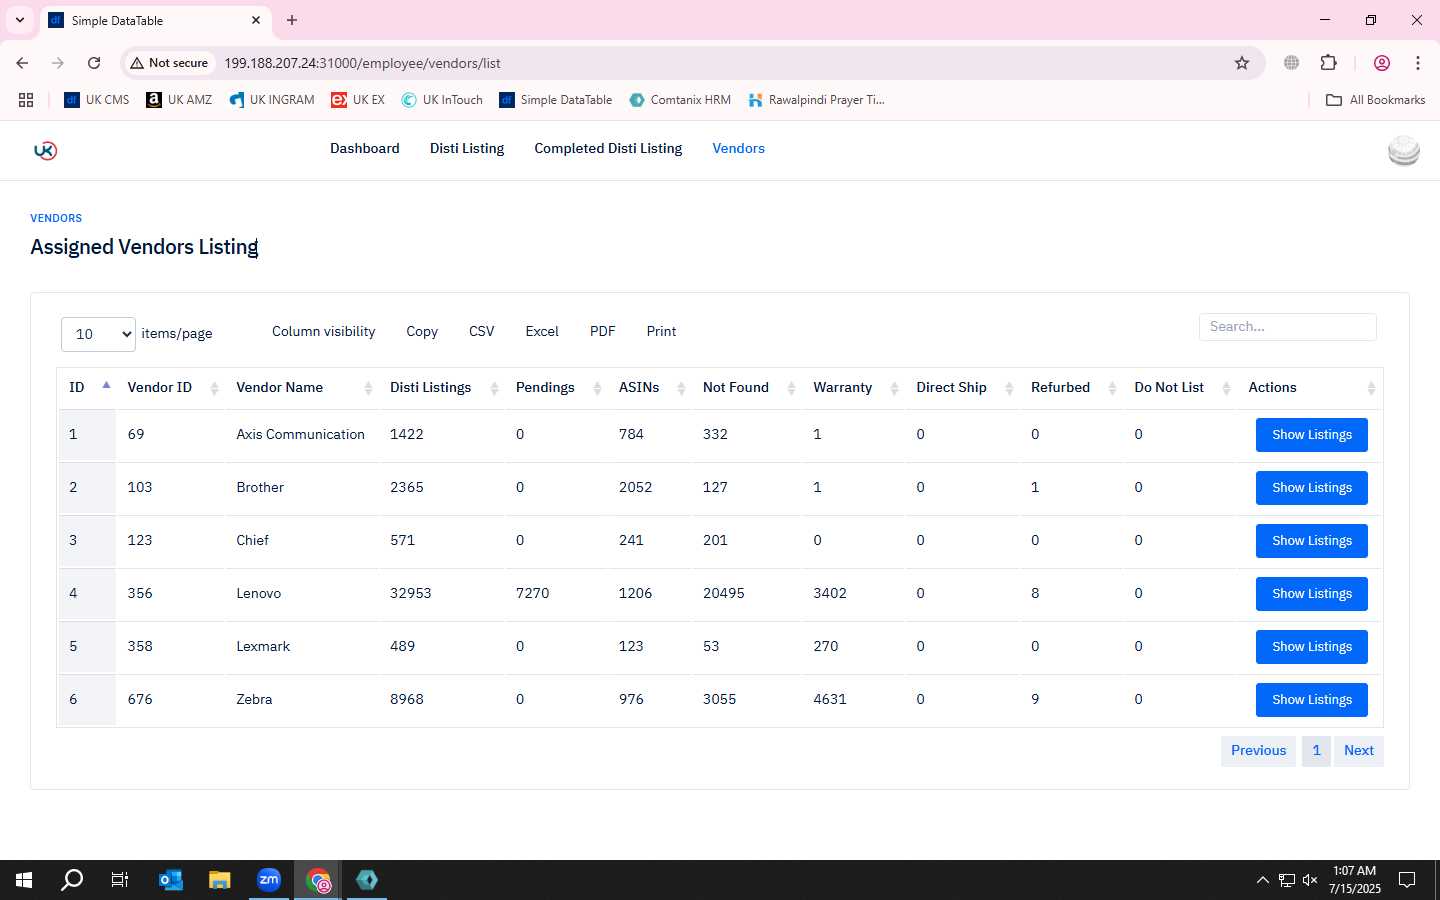Export table to Excel
This screenshot has width=1440, height=900.
542,331
